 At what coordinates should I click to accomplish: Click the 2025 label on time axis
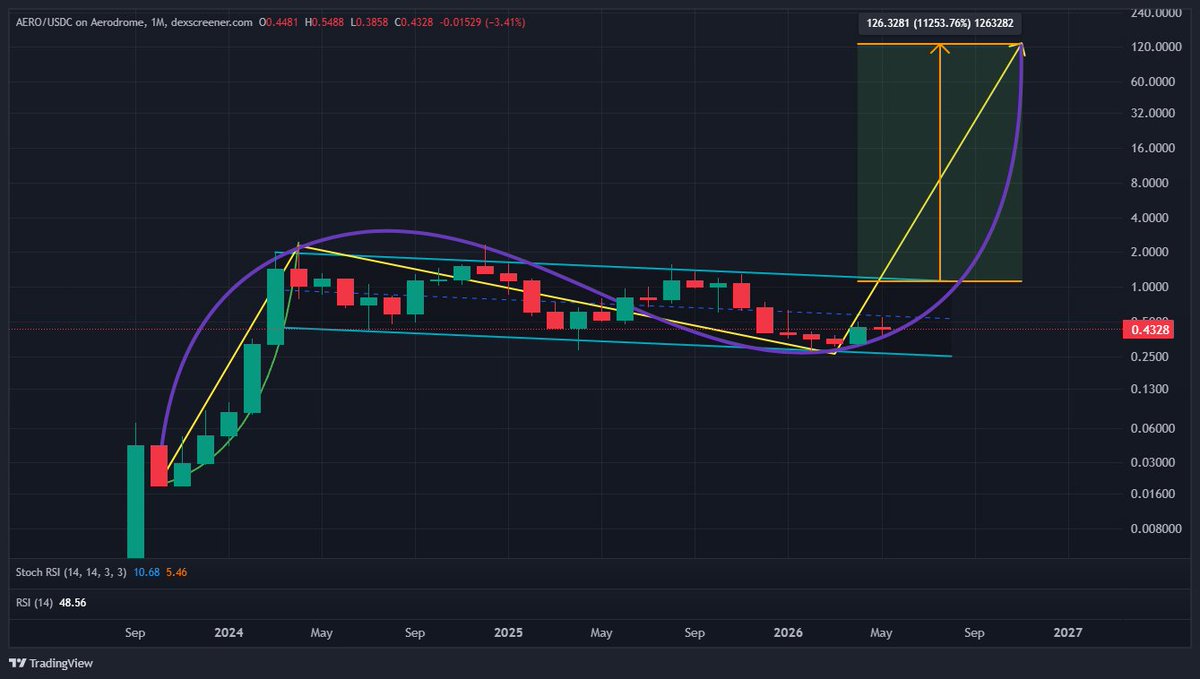click(x=508, y=633)
